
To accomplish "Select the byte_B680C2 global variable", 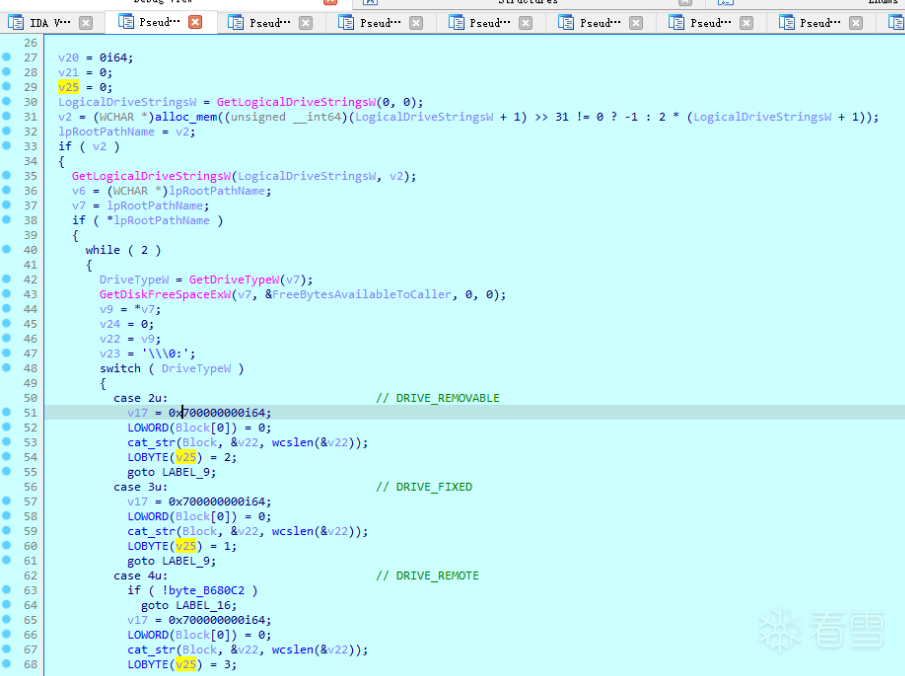I will pyautogui.click(x=207, y=591).
